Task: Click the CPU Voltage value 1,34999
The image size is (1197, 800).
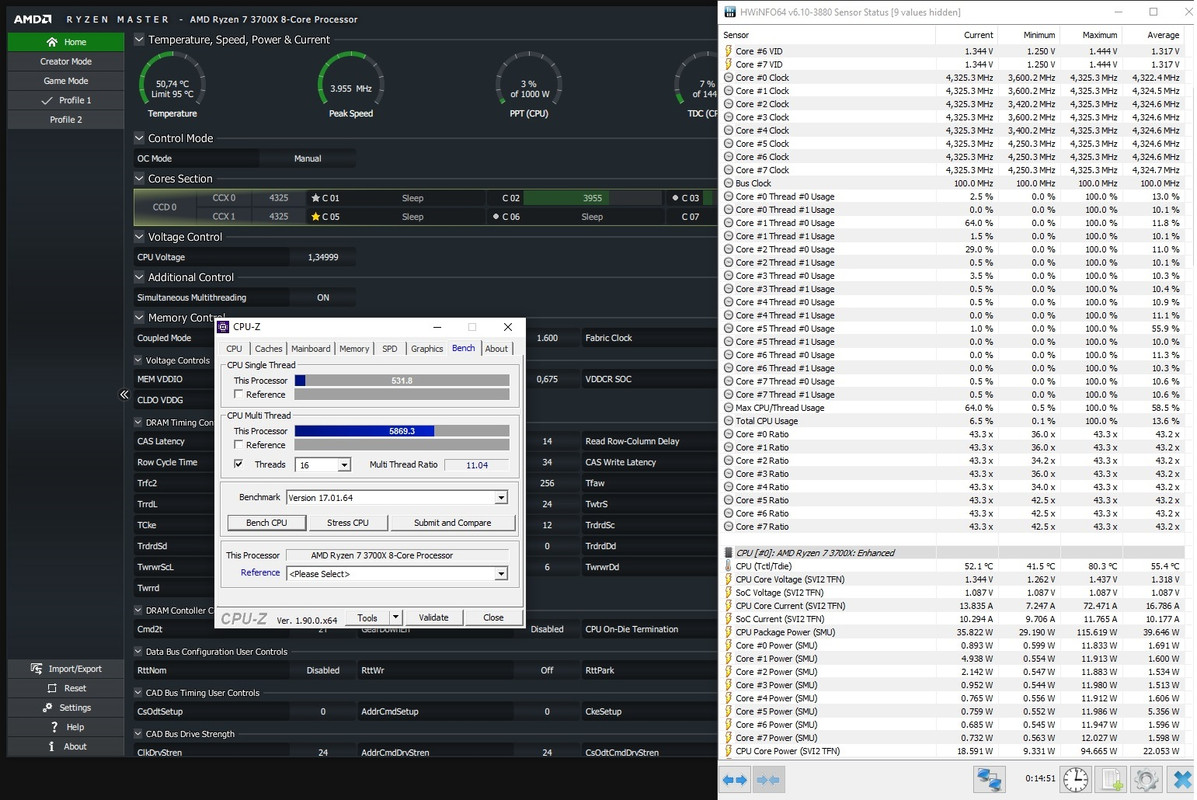Action: click(323, 257)
